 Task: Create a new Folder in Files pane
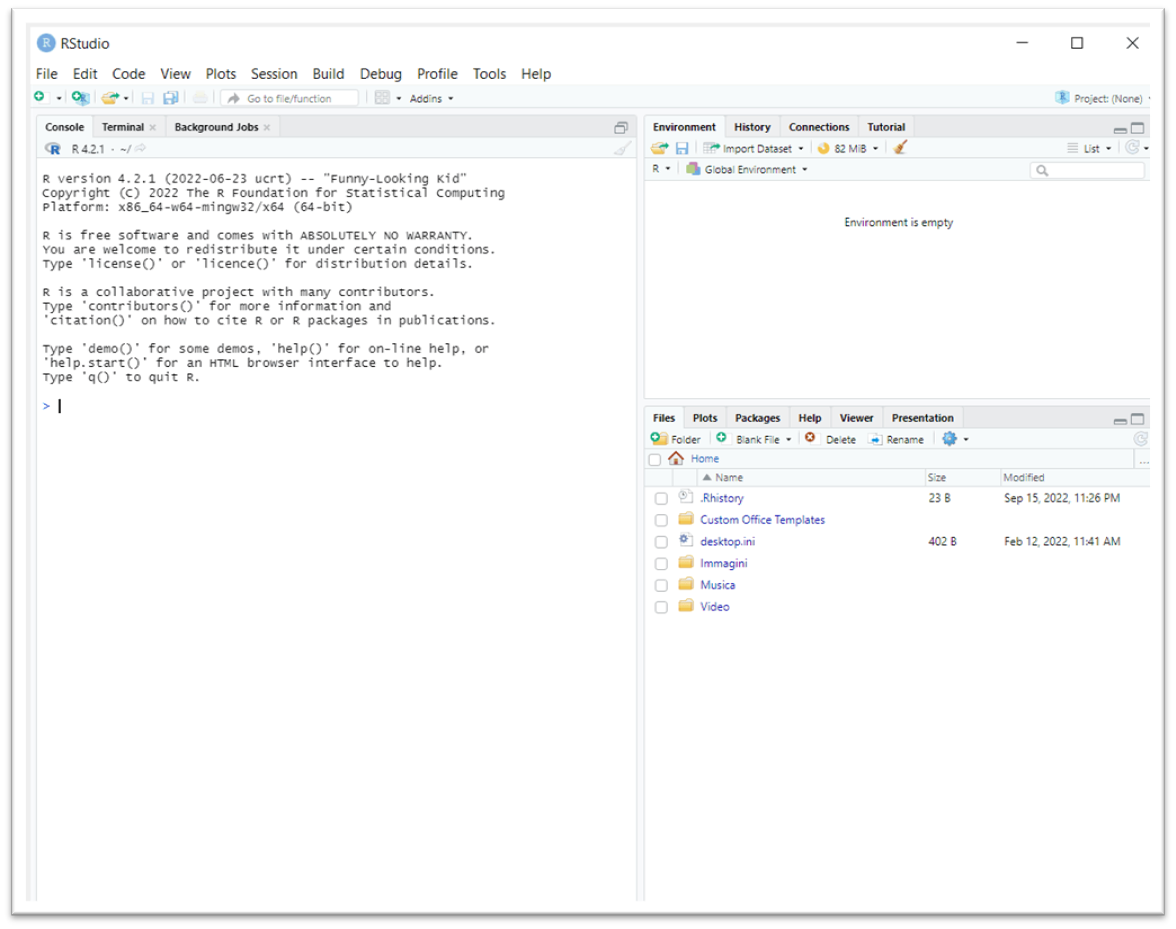[x=676, y=439]
